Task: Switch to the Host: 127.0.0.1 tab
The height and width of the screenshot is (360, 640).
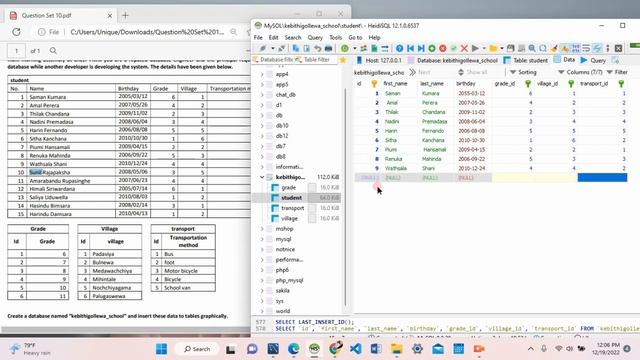Action: (379, 60)
